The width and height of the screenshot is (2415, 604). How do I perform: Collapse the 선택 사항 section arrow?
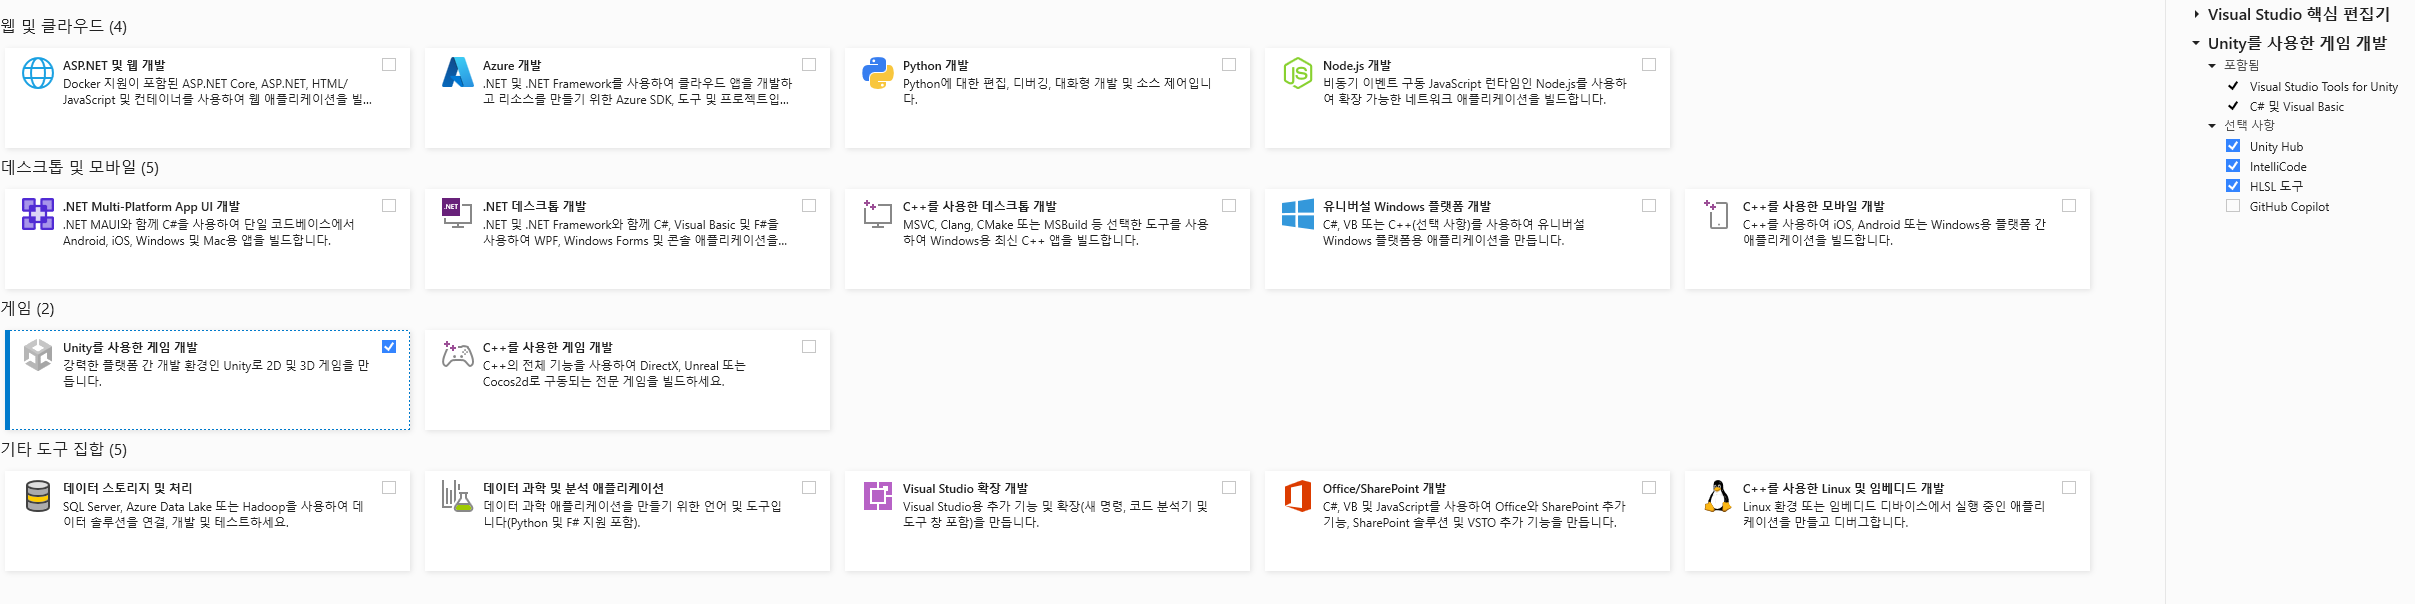pyautogui.click(x=2212, y=126)
